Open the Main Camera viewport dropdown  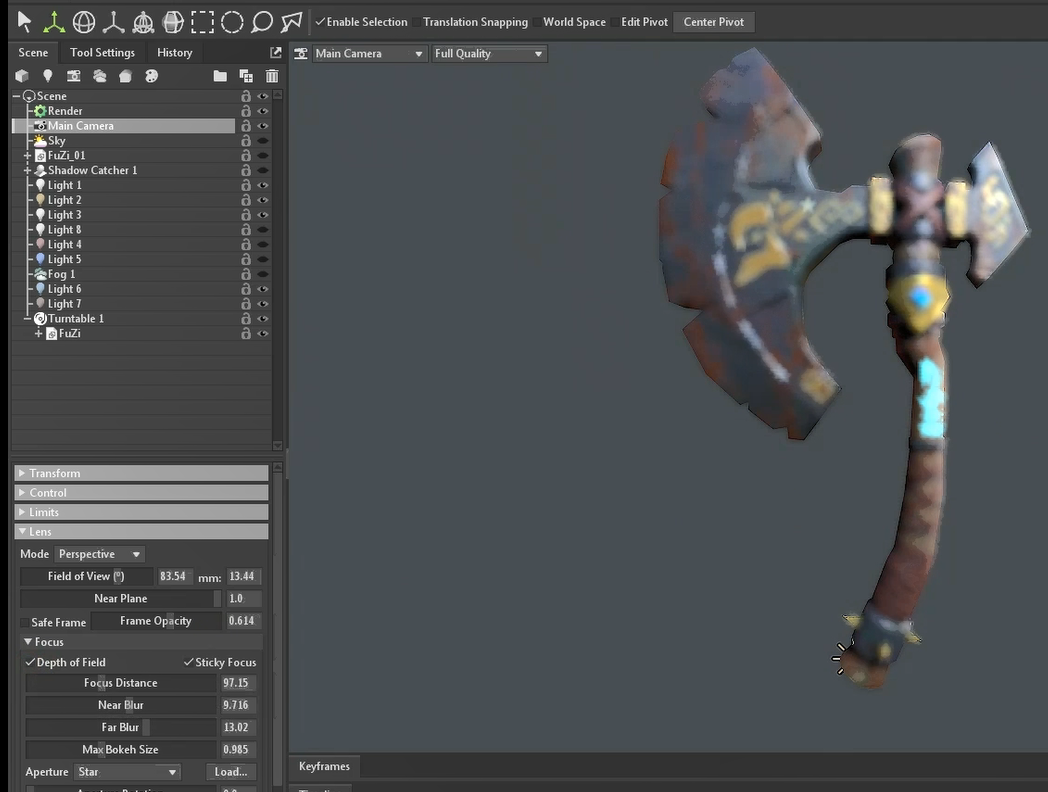368,53
